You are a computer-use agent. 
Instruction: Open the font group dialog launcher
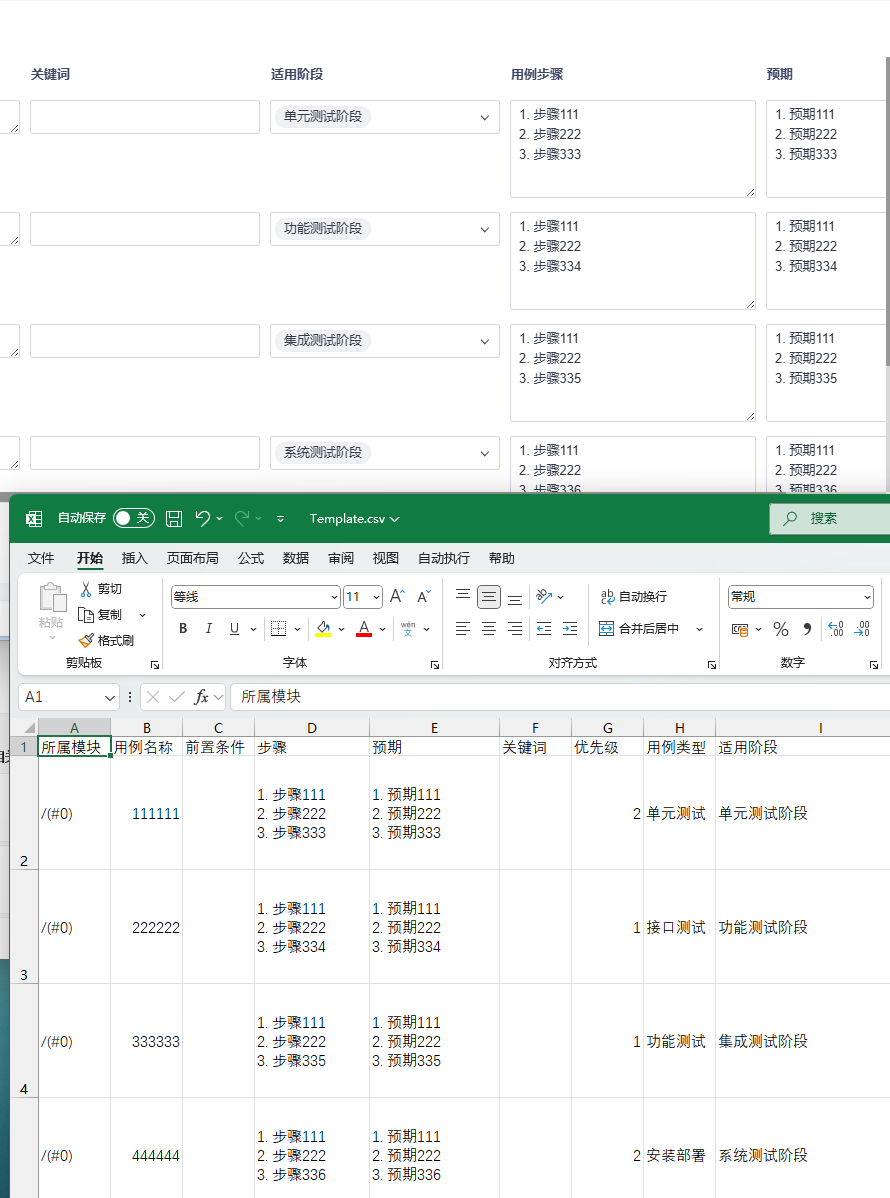(x=435, y=665)
